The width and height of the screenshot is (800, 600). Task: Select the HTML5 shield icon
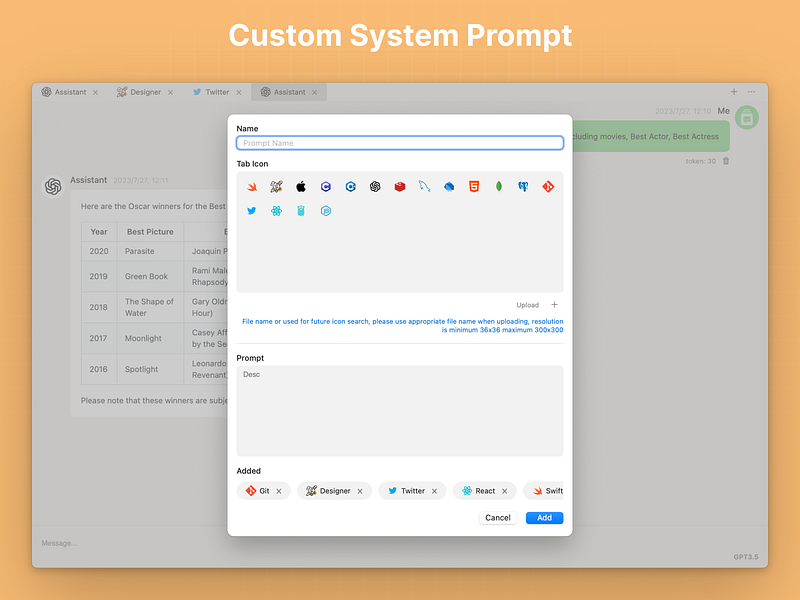[474, 187]
